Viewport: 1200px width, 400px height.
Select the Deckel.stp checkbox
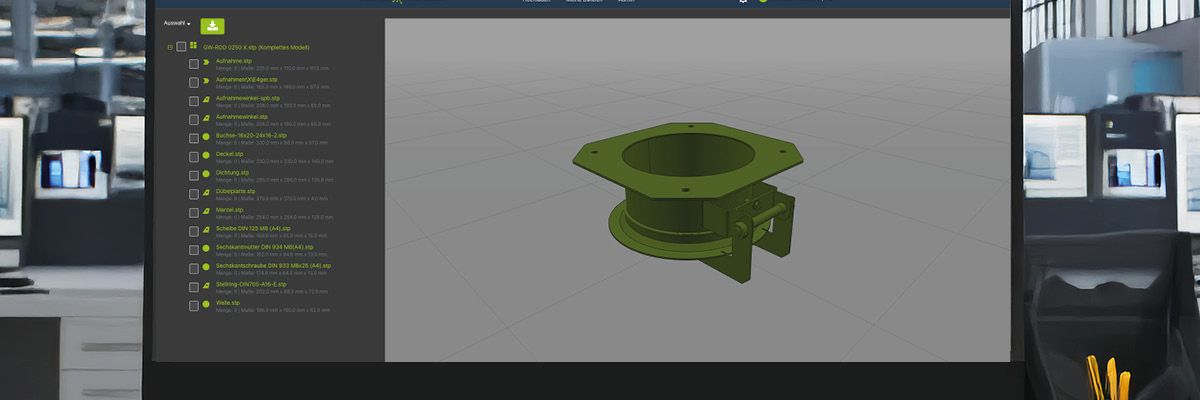[194, 157]
